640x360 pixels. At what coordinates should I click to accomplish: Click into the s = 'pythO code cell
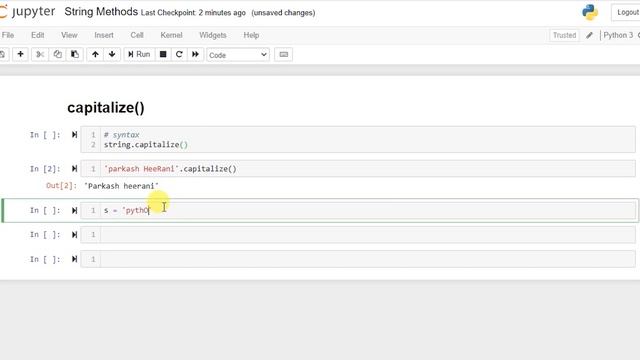(358, 210)
